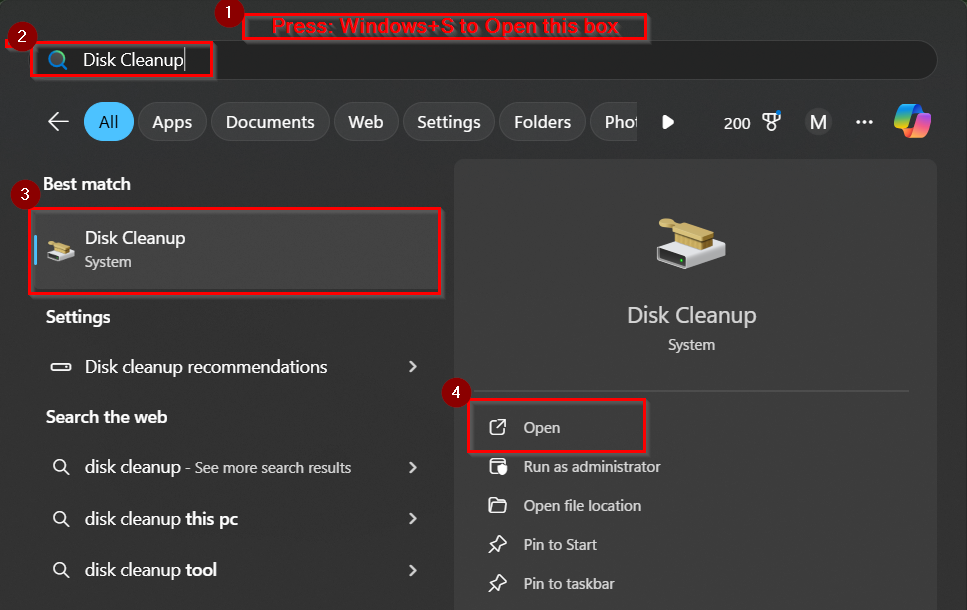Click the folder icon beside Open file location

(x=498, y=506)
